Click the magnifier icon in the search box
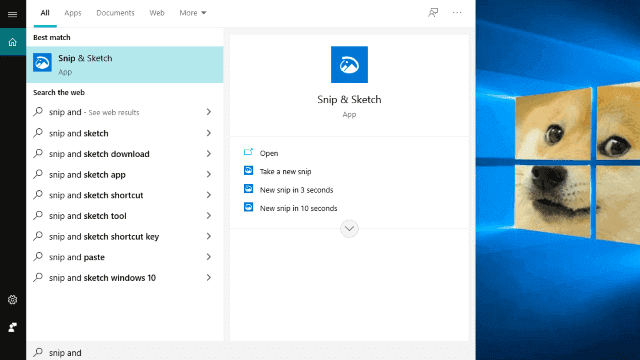The height and width of the screenshot is (360, 640). tap(38, 352)
